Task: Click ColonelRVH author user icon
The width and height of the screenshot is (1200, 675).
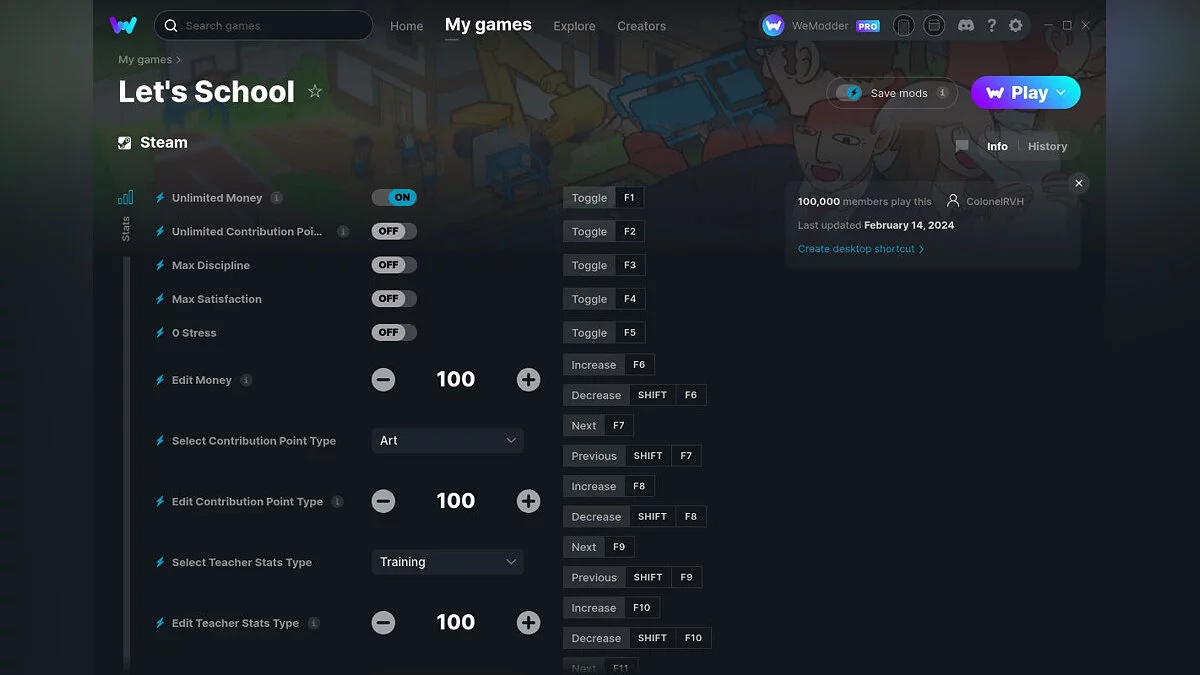Action: [953, 201]
